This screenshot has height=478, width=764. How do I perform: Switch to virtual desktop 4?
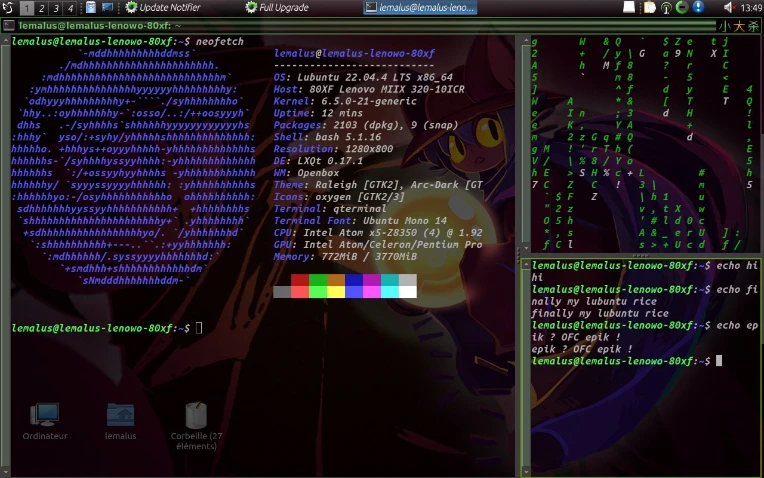tap(70, 8)
